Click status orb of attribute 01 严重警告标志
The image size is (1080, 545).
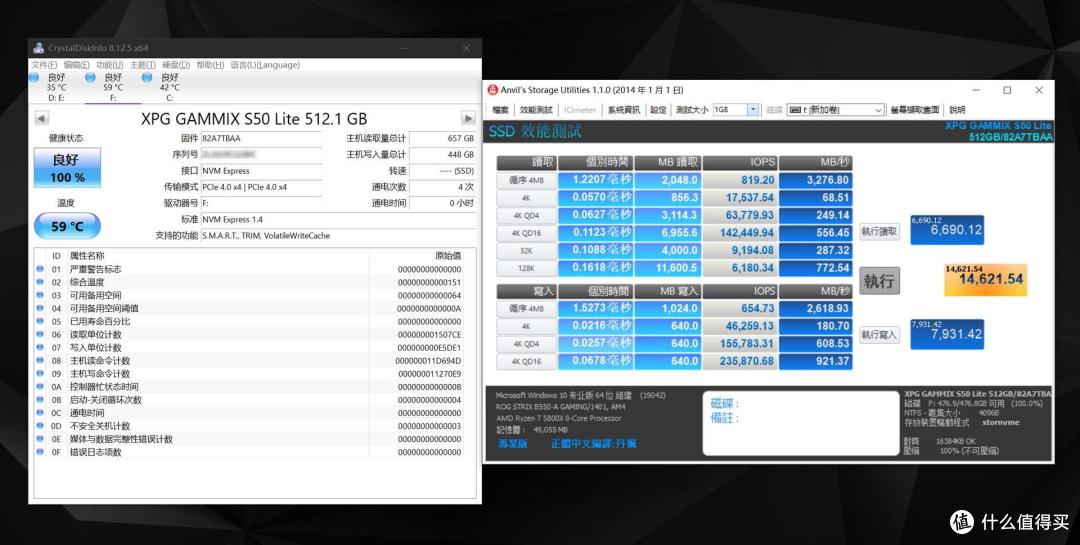coord(40,269)
